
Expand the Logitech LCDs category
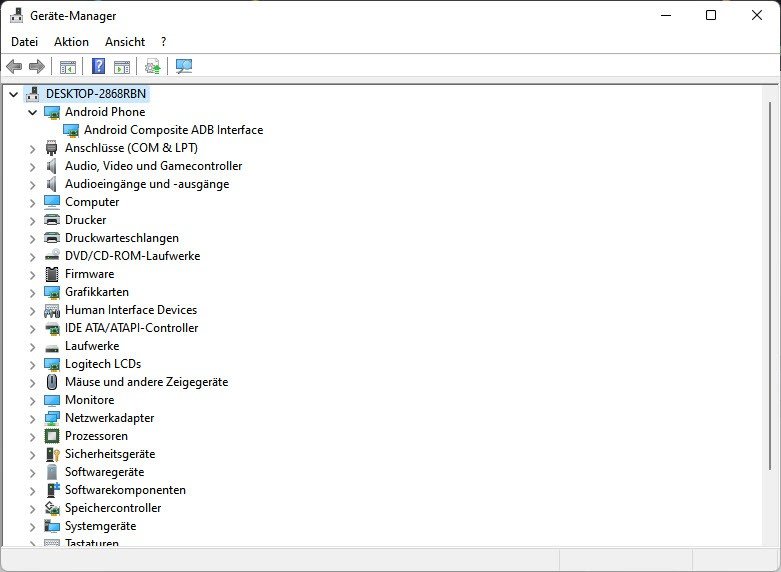[32, 364]
